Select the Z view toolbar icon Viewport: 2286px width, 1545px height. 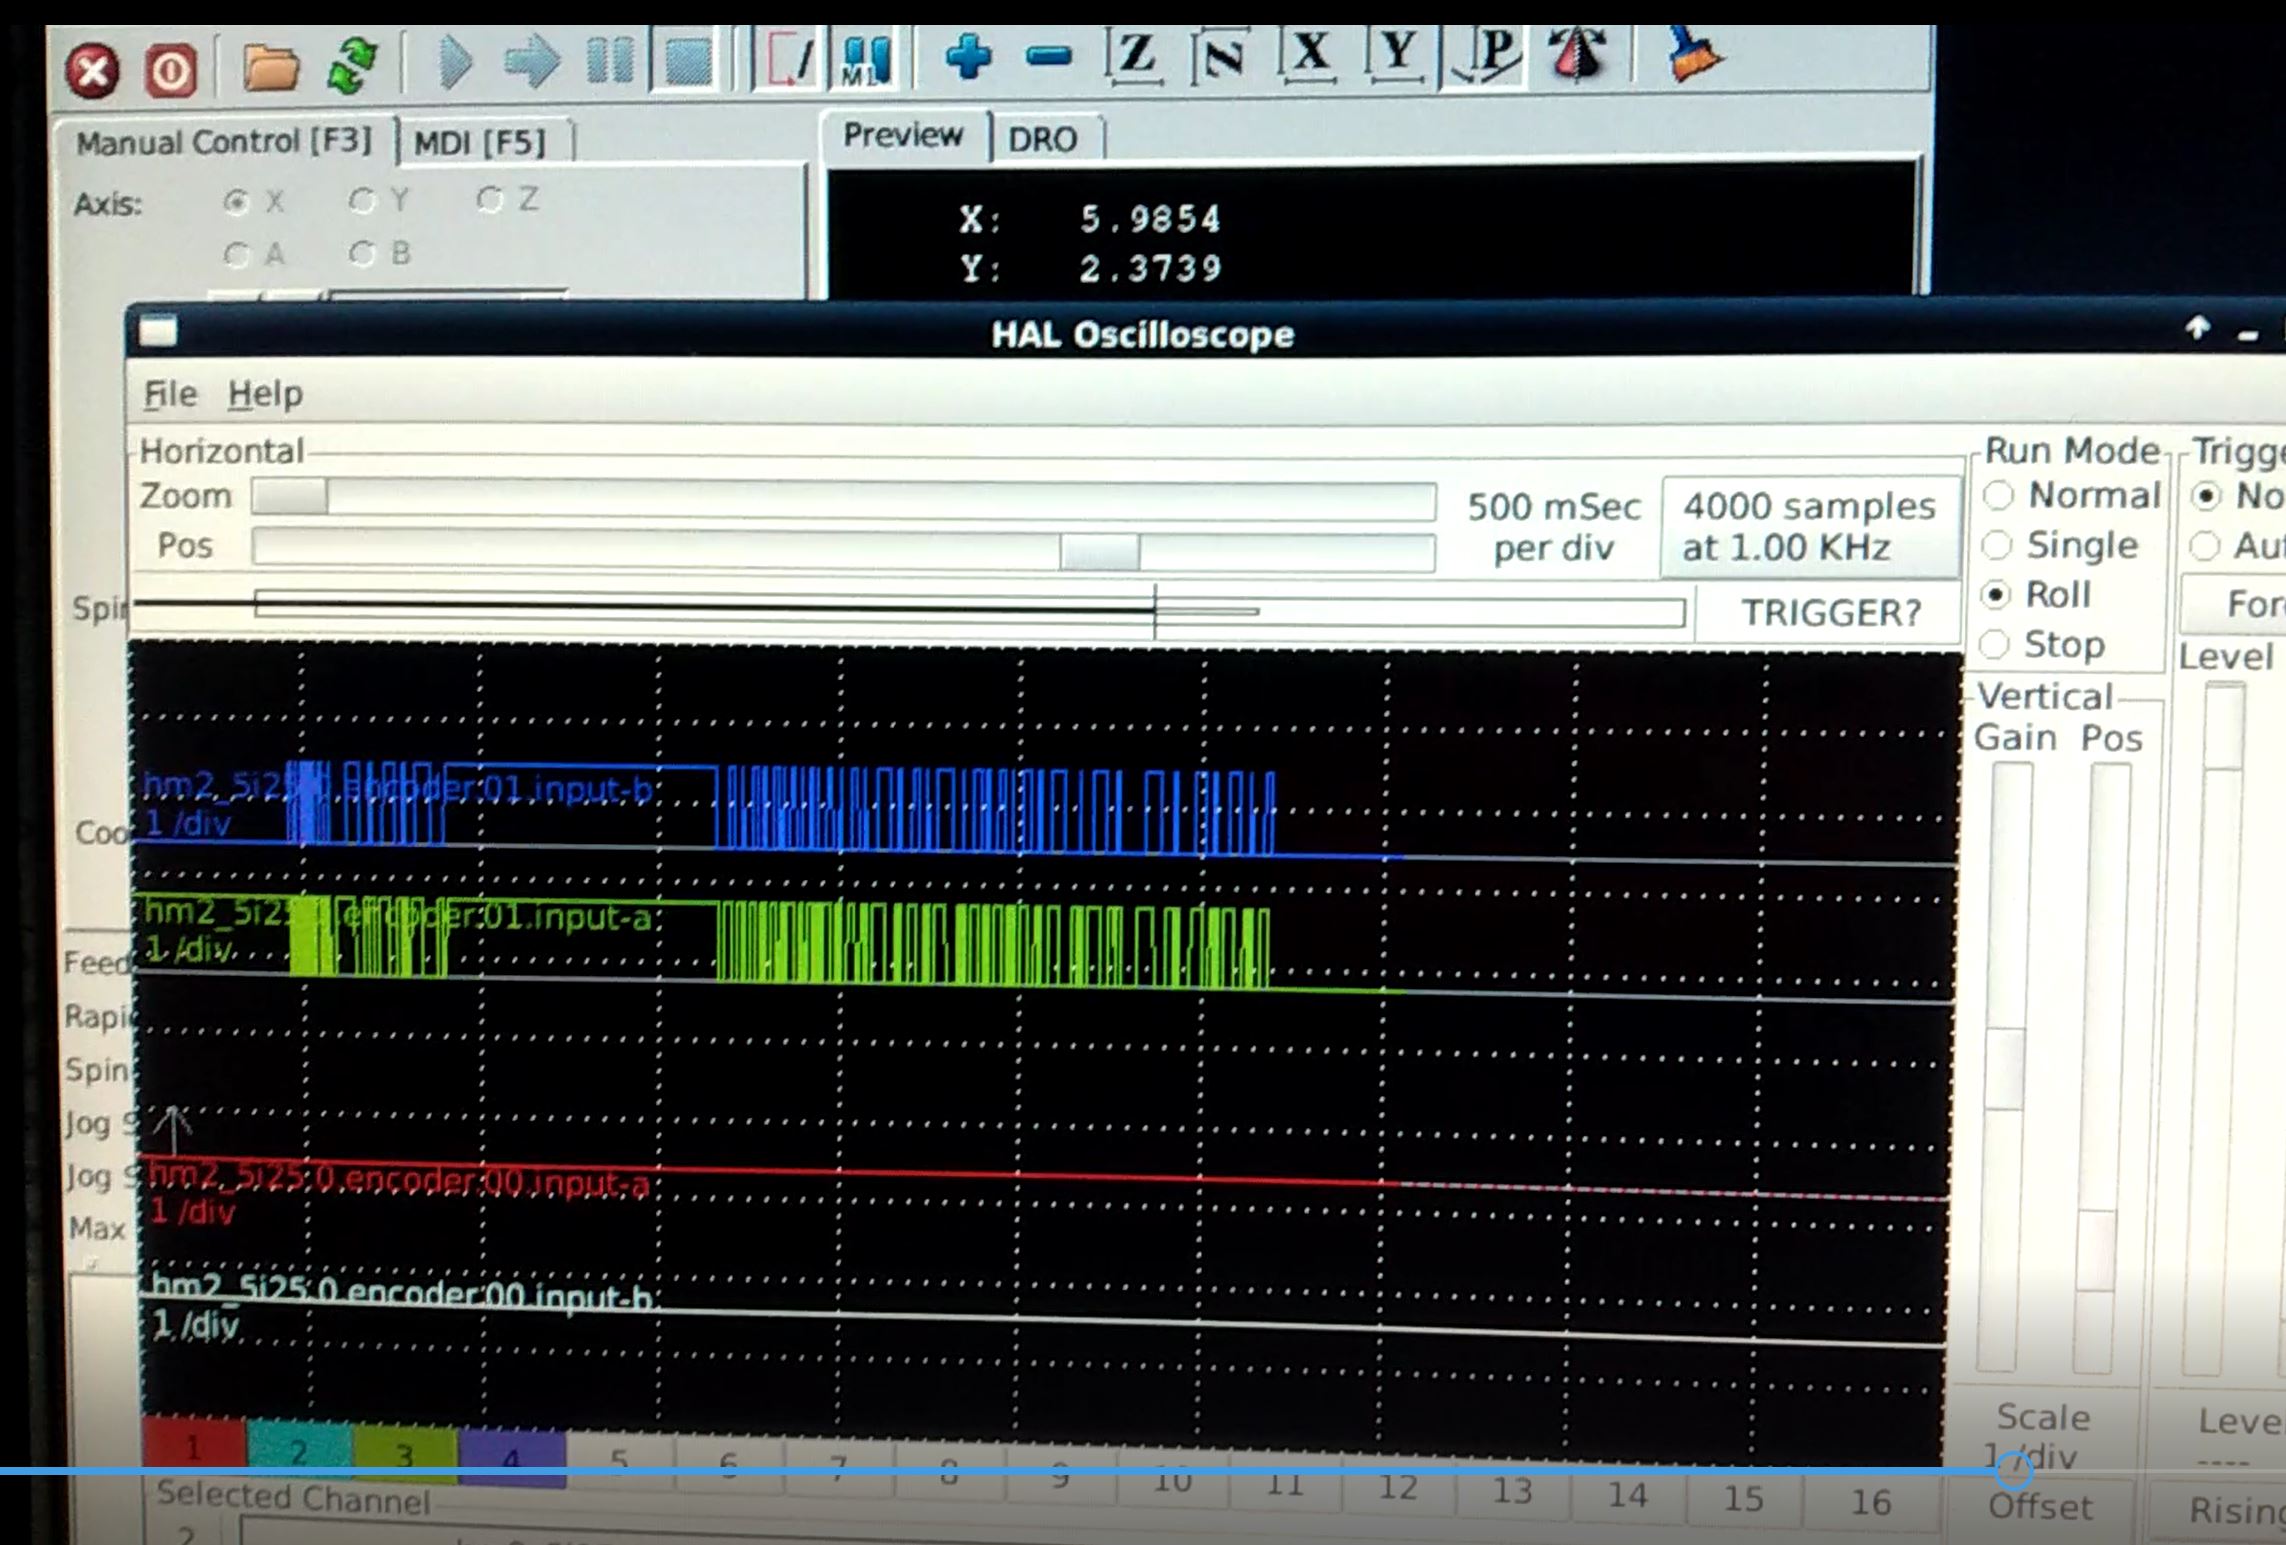coord(1134,54)
